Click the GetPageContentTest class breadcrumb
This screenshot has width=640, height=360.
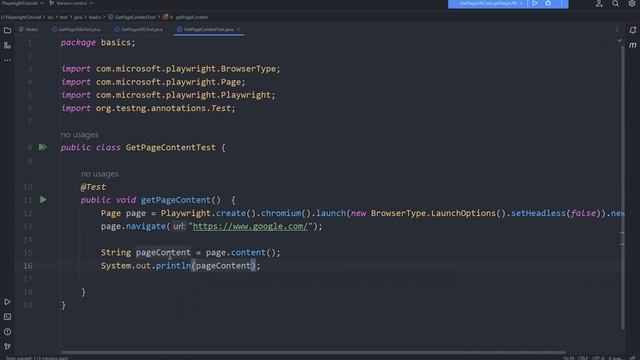(x=132, y=17)
